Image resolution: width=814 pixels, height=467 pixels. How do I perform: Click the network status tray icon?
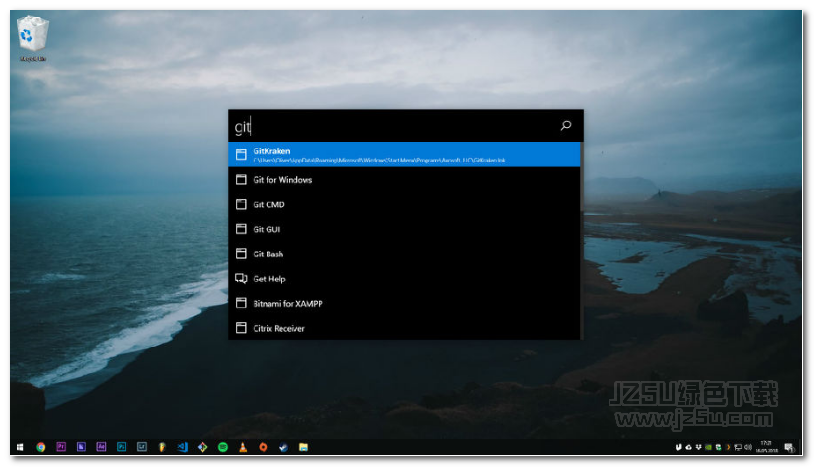tap(738, 447)
